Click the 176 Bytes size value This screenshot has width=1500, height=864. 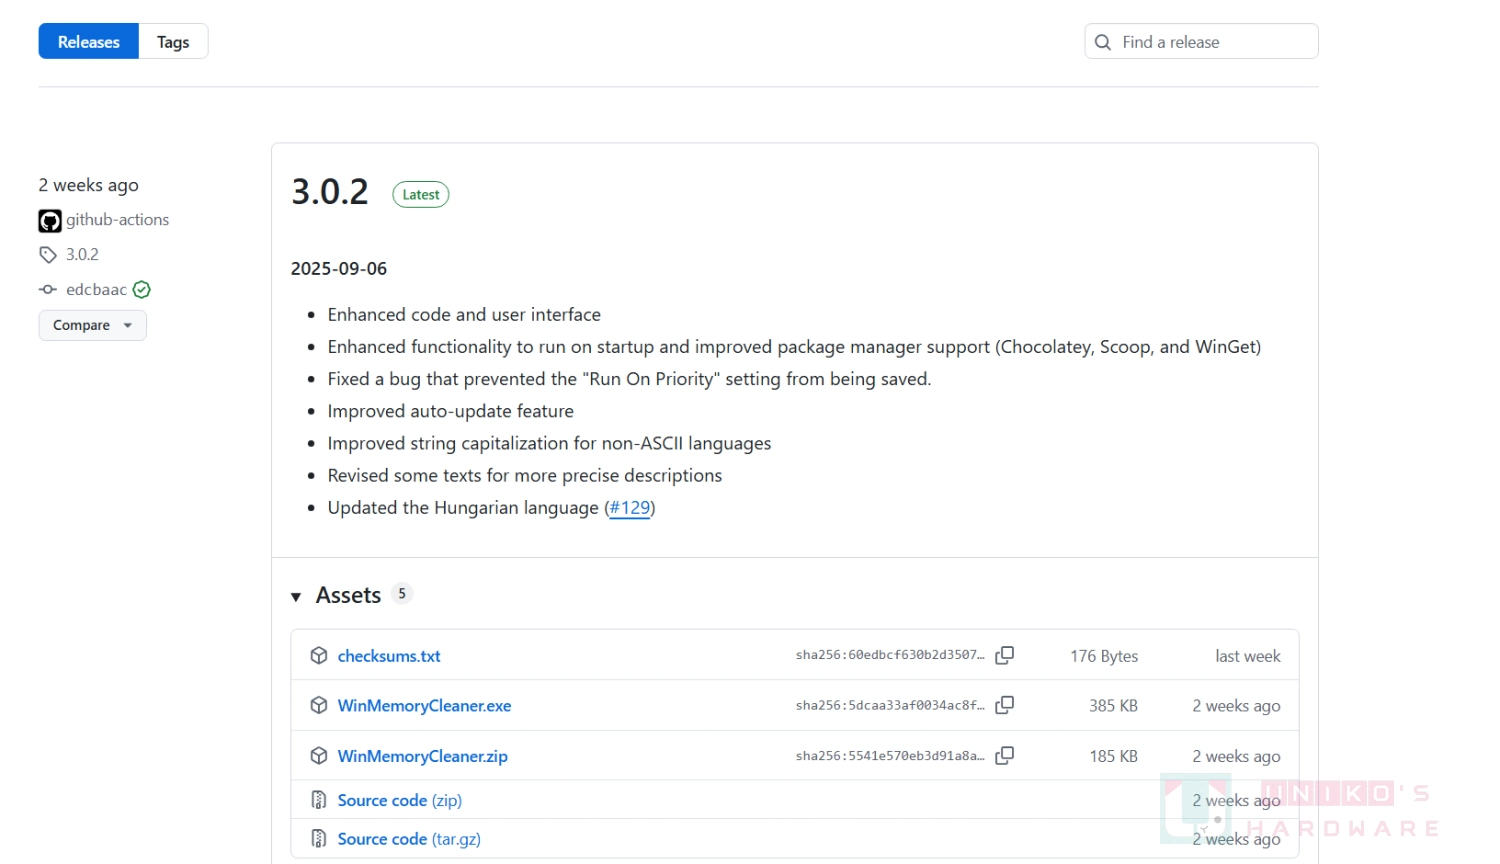coord(1104,657)
